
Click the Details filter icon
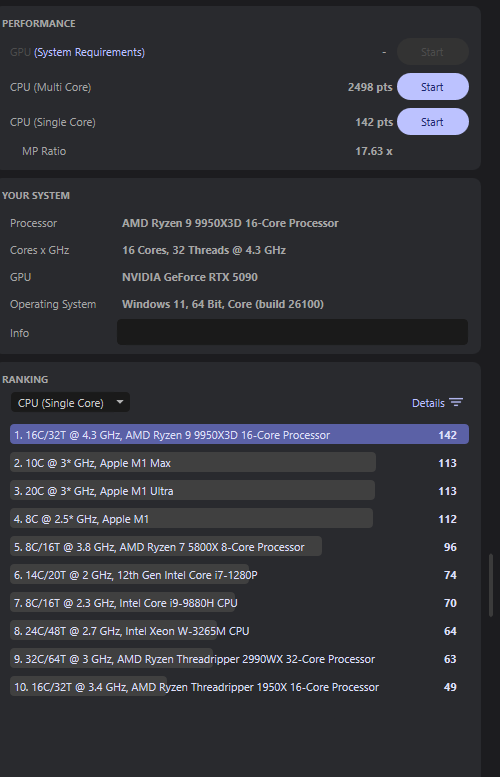455,402
